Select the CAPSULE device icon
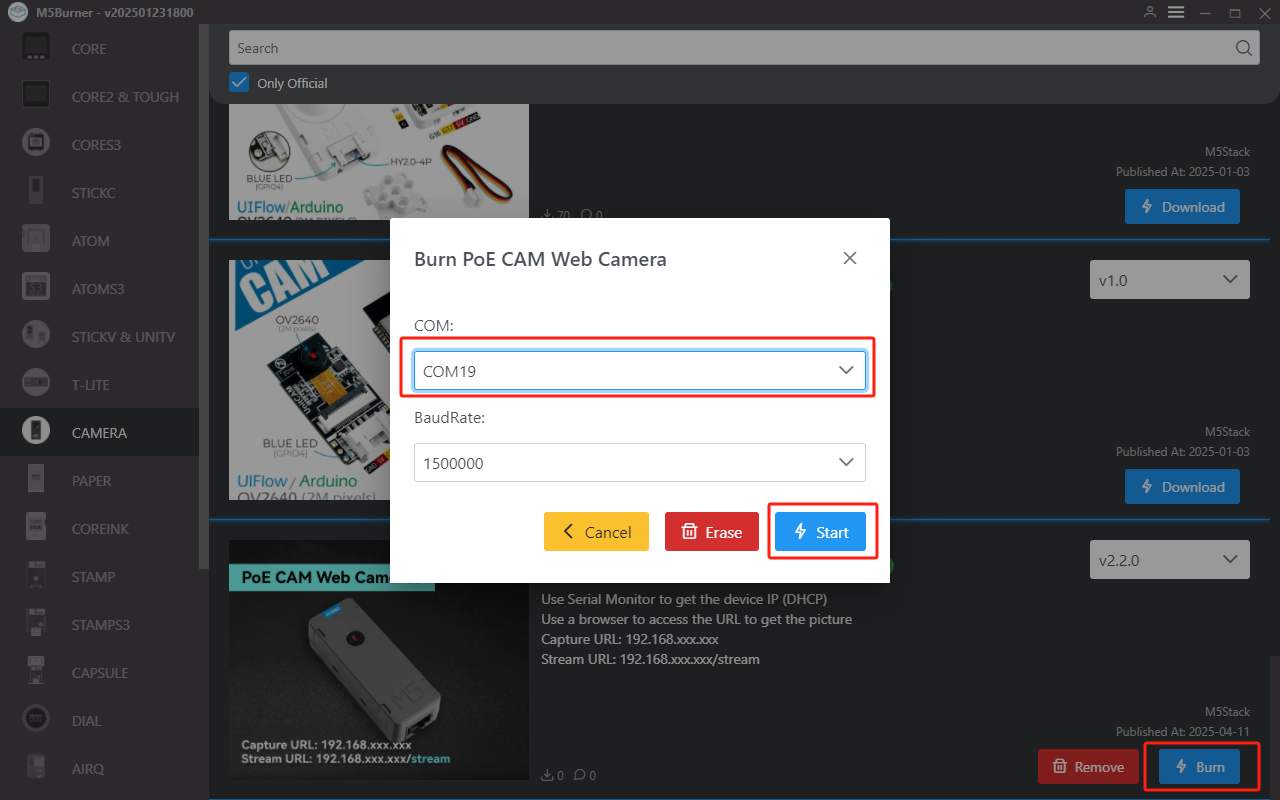Image resolution: width=1280 pixels, height=800 pixels. (x=36, y=672)
